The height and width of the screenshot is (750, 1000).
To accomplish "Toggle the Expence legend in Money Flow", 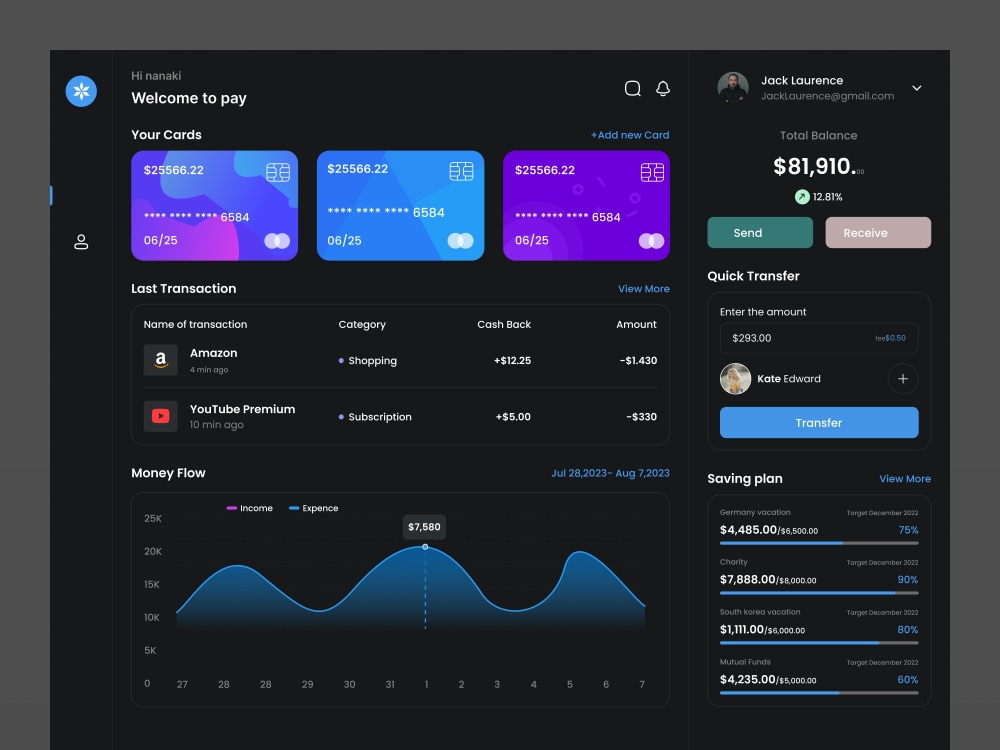I will click(x=313, y=508).
